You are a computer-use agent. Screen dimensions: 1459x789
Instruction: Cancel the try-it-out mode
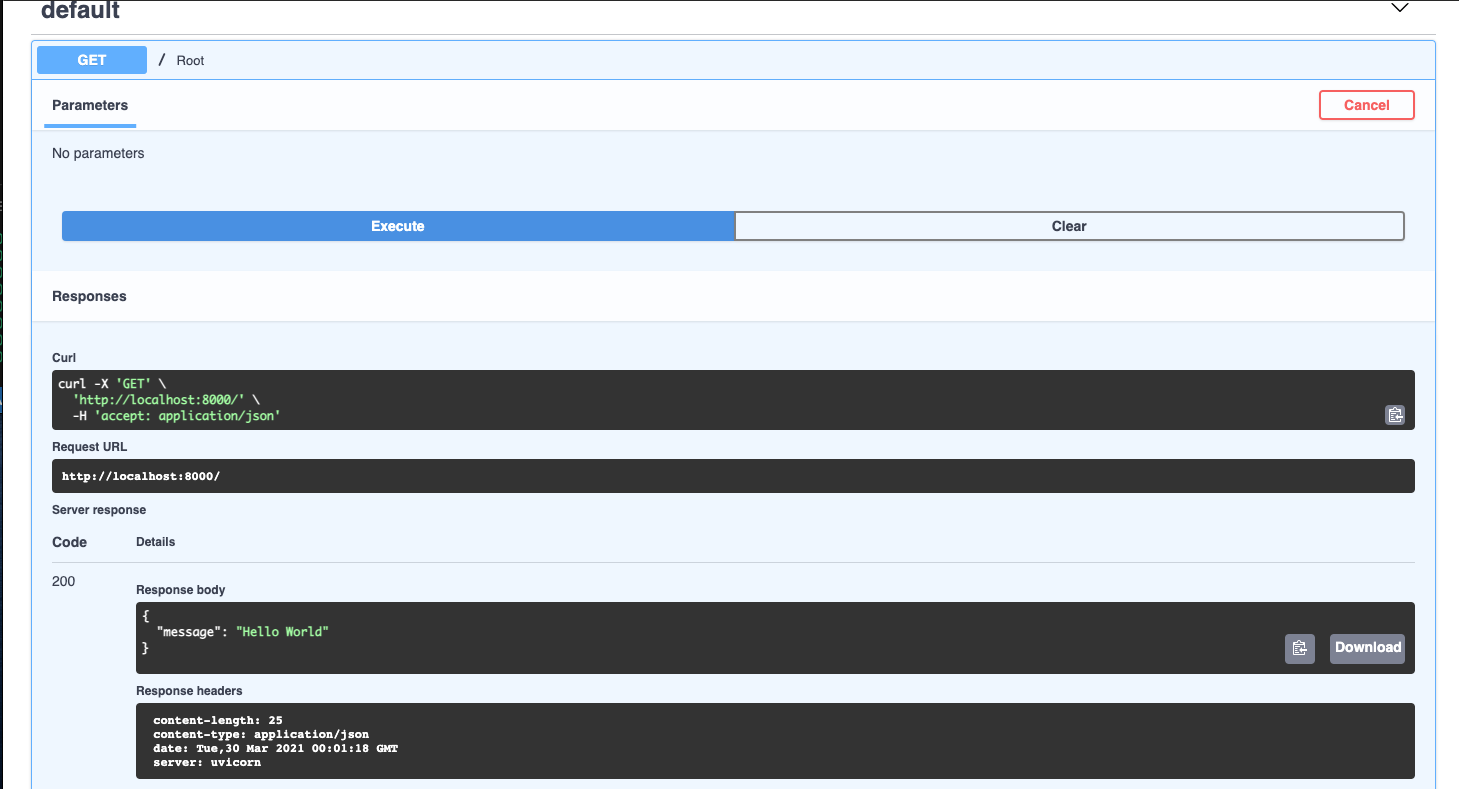(x=1366, y=105)
